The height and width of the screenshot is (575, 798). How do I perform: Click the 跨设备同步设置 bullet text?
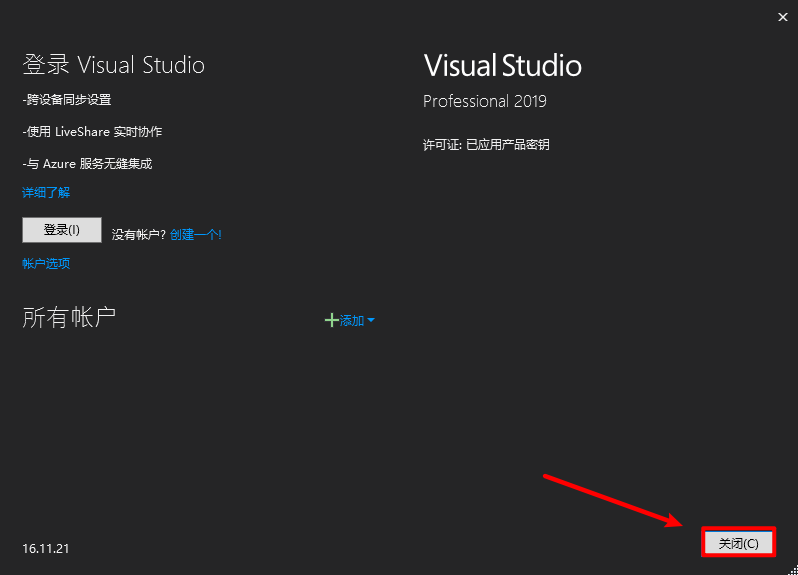click(67, 100)
